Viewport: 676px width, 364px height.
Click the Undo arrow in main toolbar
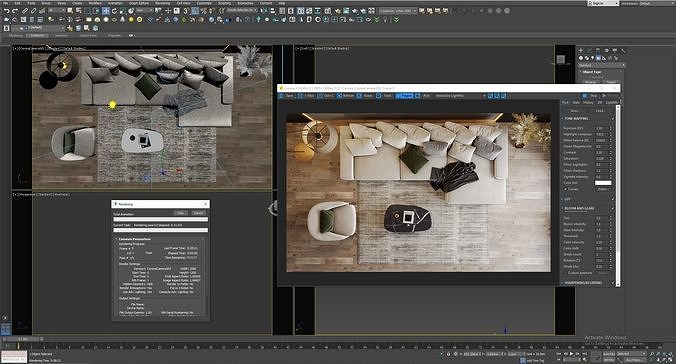[7, 10]
